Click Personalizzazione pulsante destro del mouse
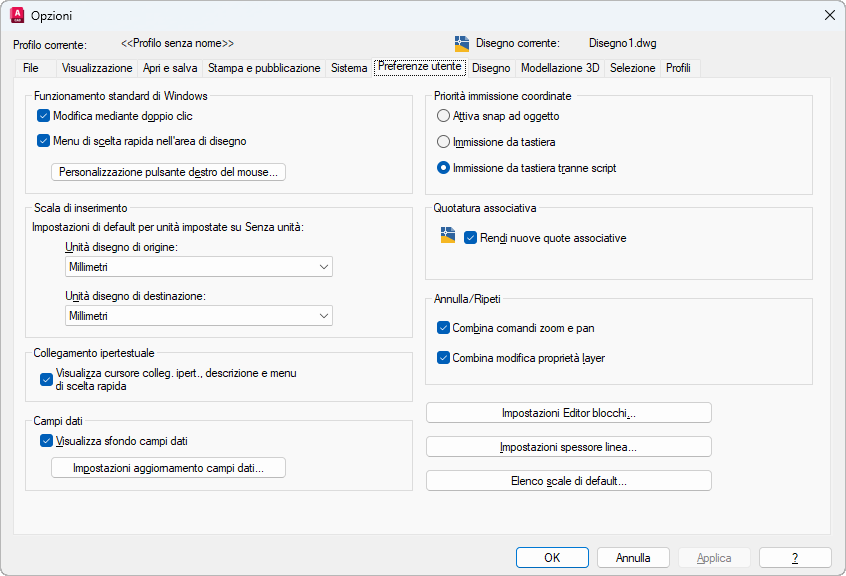The height and width of the screenshot is (576, 846). pos(168,172)
